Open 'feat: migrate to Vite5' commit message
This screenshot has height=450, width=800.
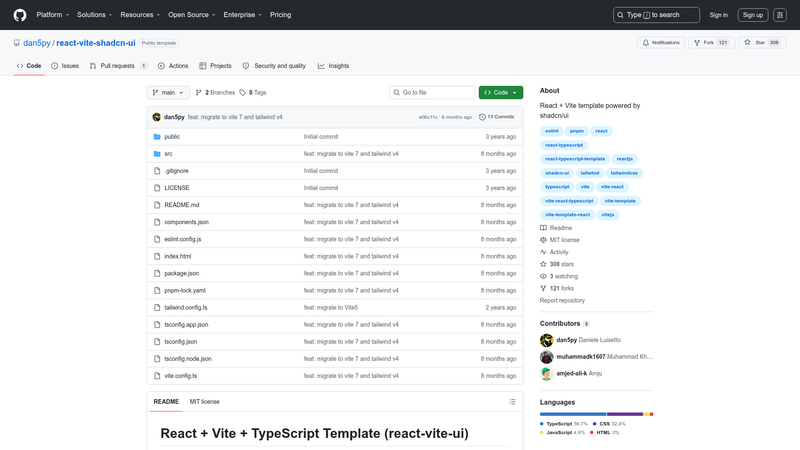pyautogui.click(x=331, y=308)
